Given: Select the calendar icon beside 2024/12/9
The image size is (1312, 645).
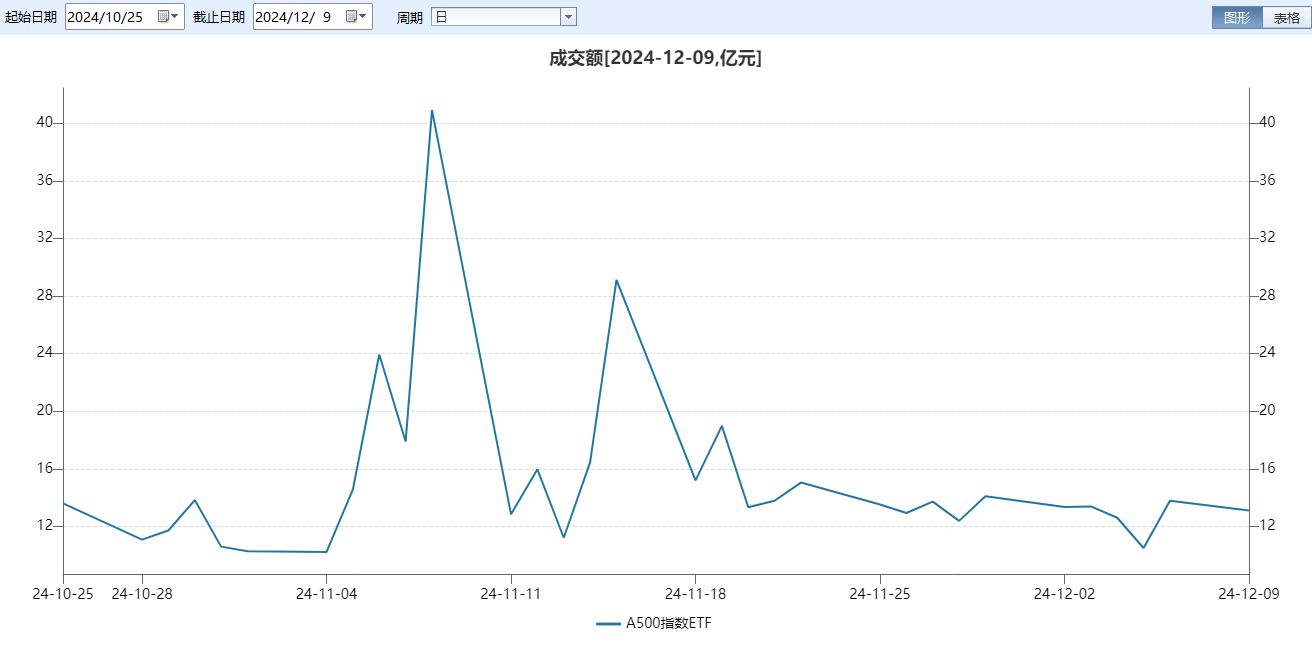Looking at the screenshot, I should pyautogui.click(x=352, y=16).
